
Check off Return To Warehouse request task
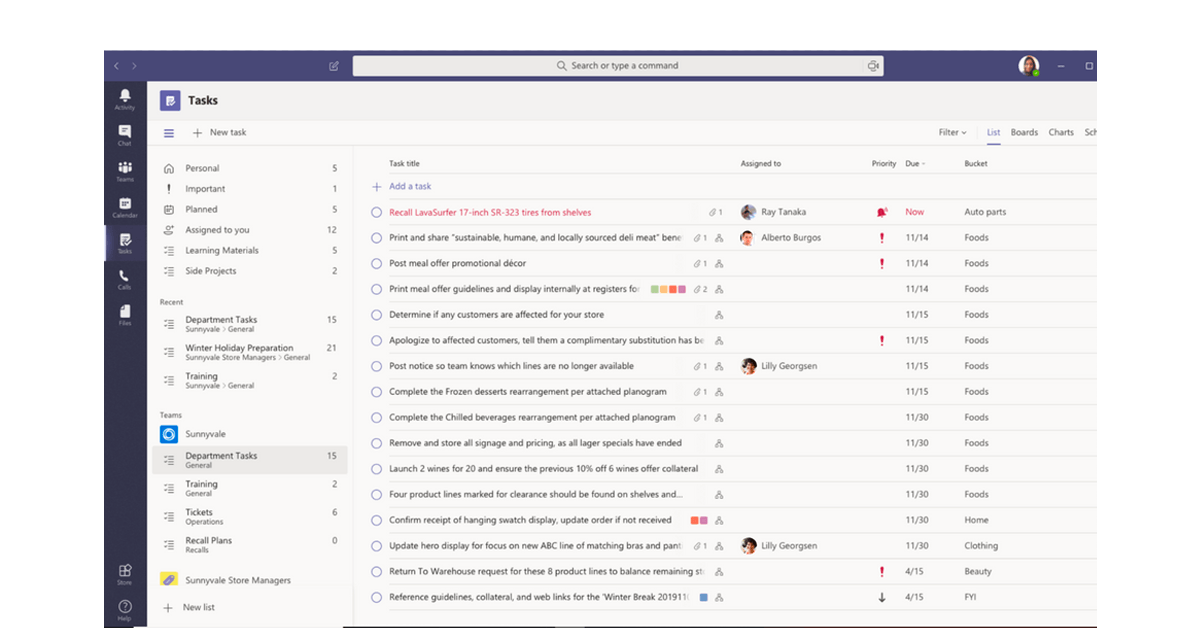coord(376,572)
